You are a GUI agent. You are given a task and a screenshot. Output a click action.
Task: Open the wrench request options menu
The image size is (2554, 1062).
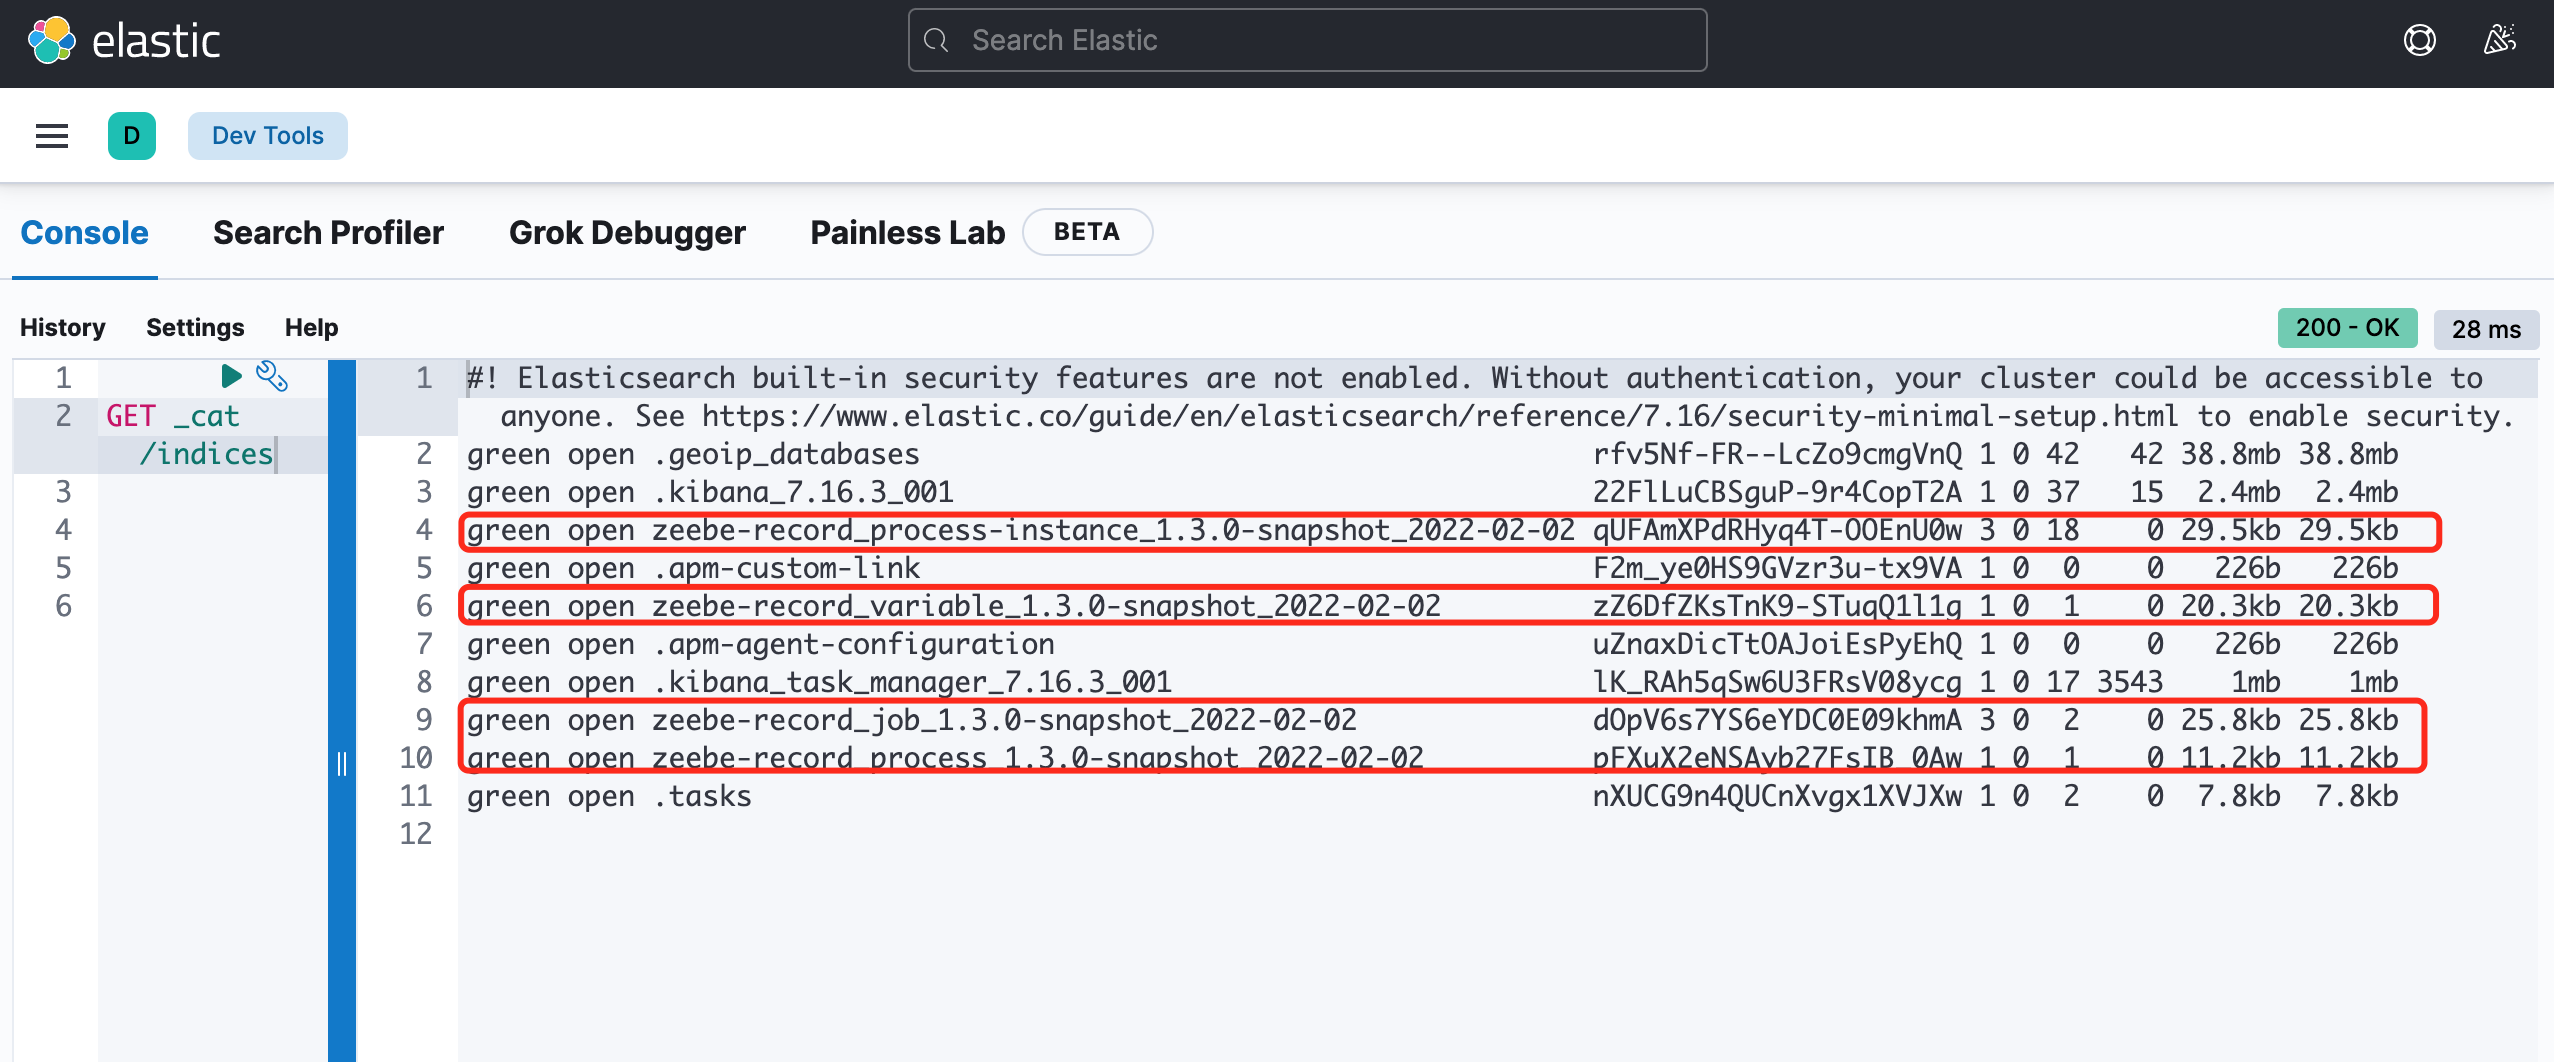pyautogui.click(x=272, y=376)
